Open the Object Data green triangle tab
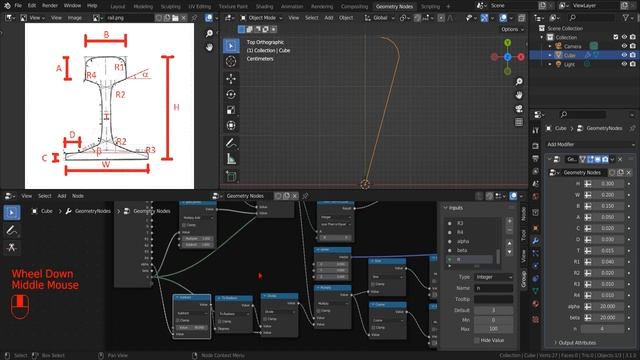 pos(536,291)
